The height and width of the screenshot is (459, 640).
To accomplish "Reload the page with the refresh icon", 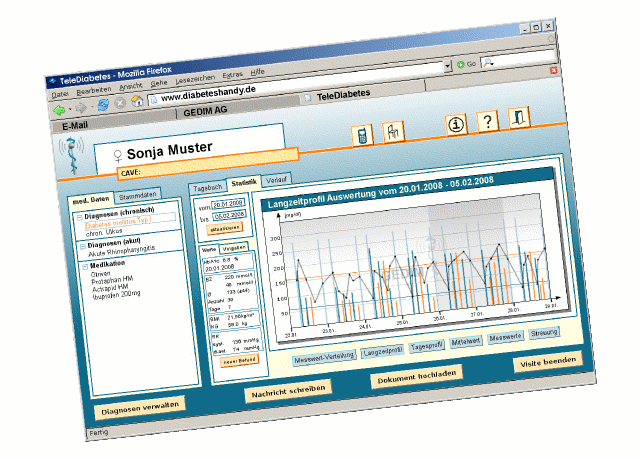I will [103, 105].
